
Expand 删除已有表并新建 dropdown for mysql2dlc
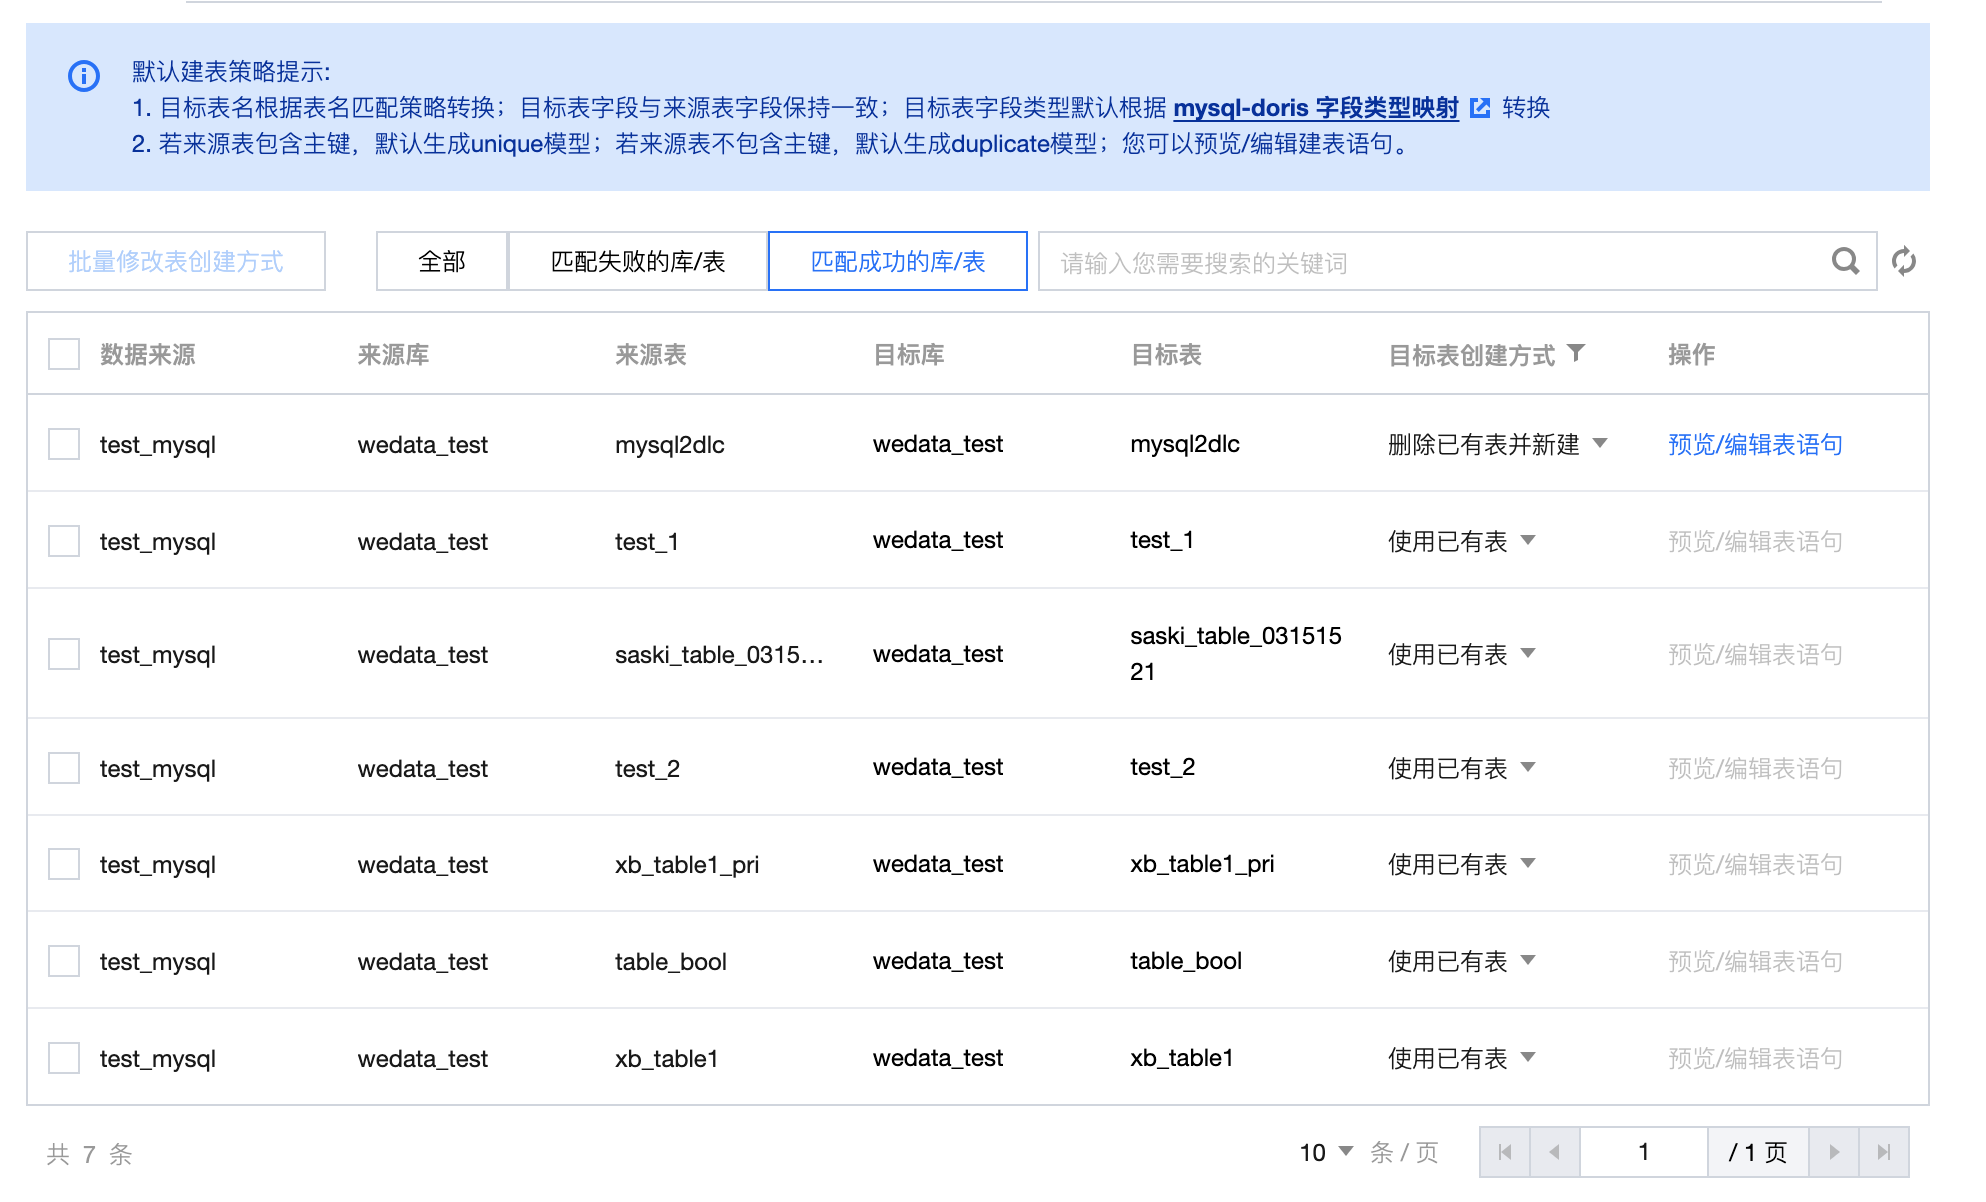click(1498, 444)
